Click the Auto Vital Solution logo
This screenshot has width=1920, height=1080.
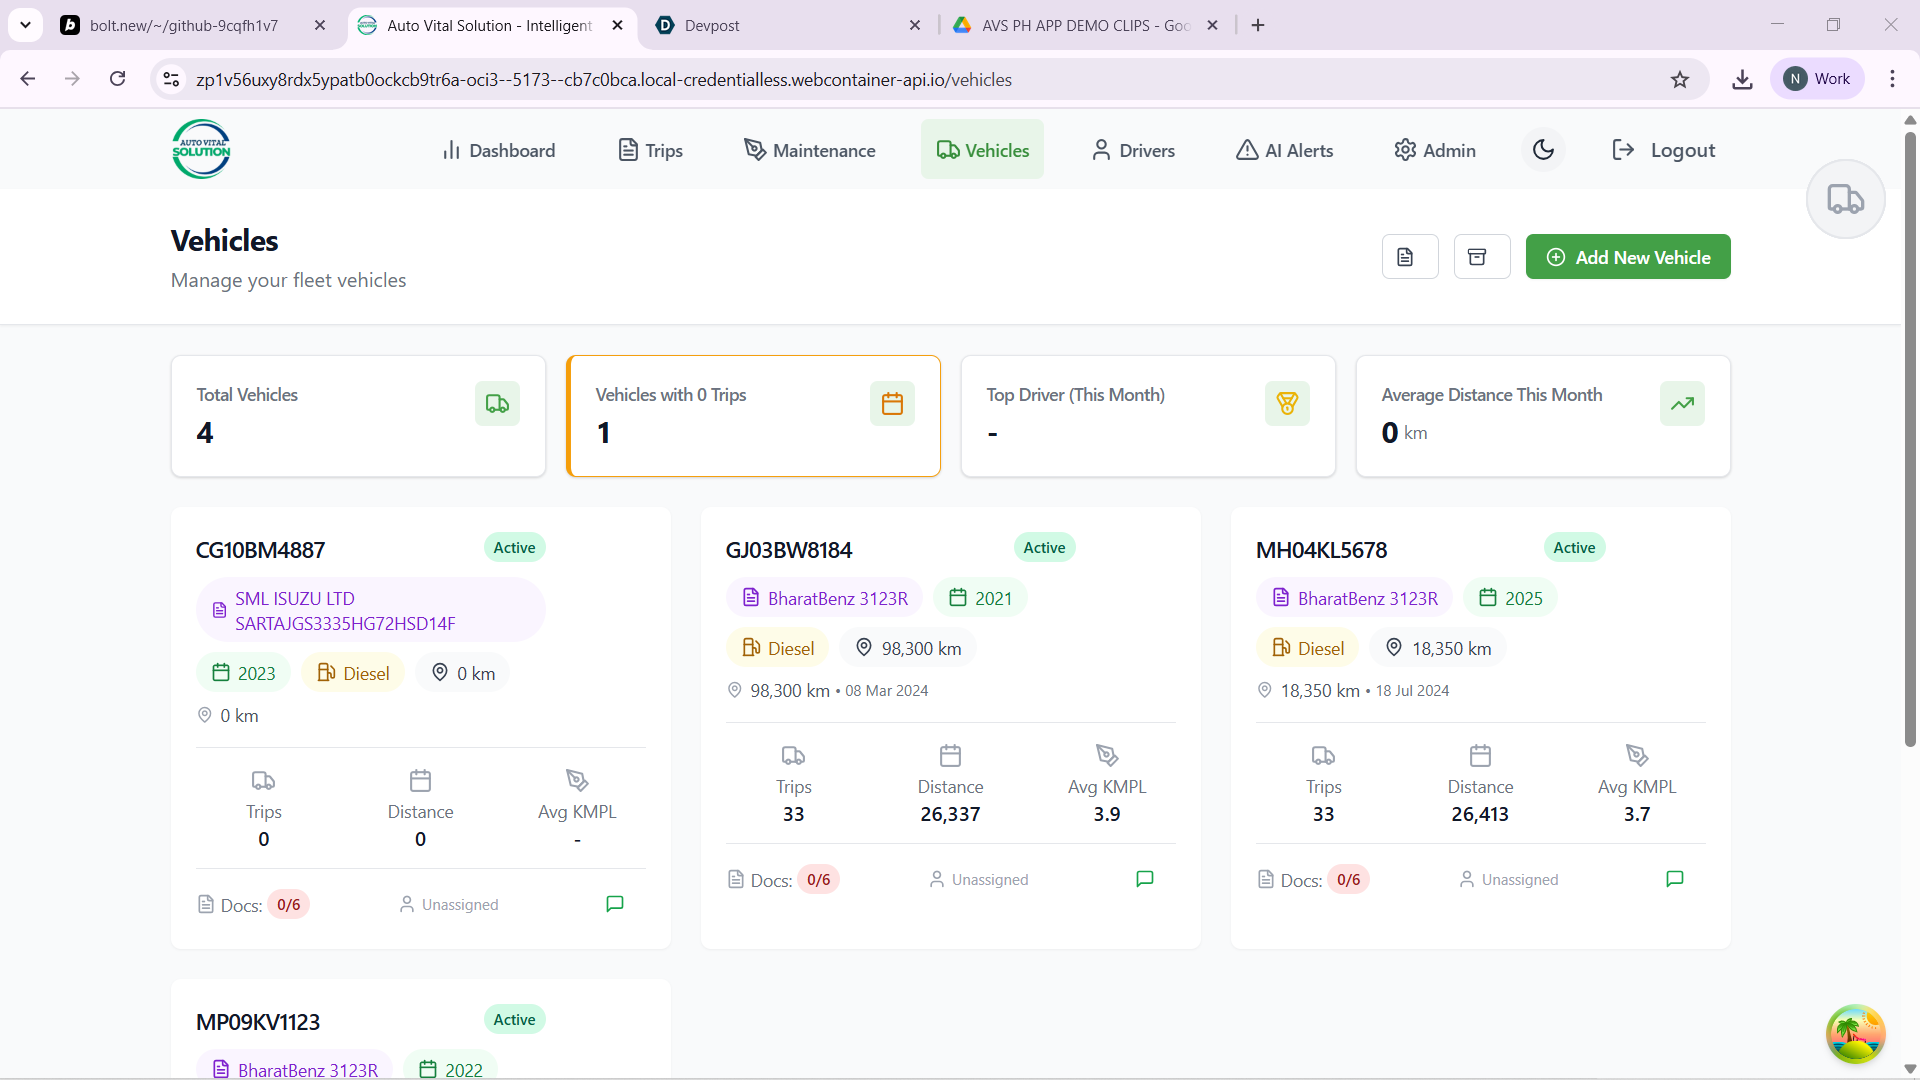tap(201, 150)
